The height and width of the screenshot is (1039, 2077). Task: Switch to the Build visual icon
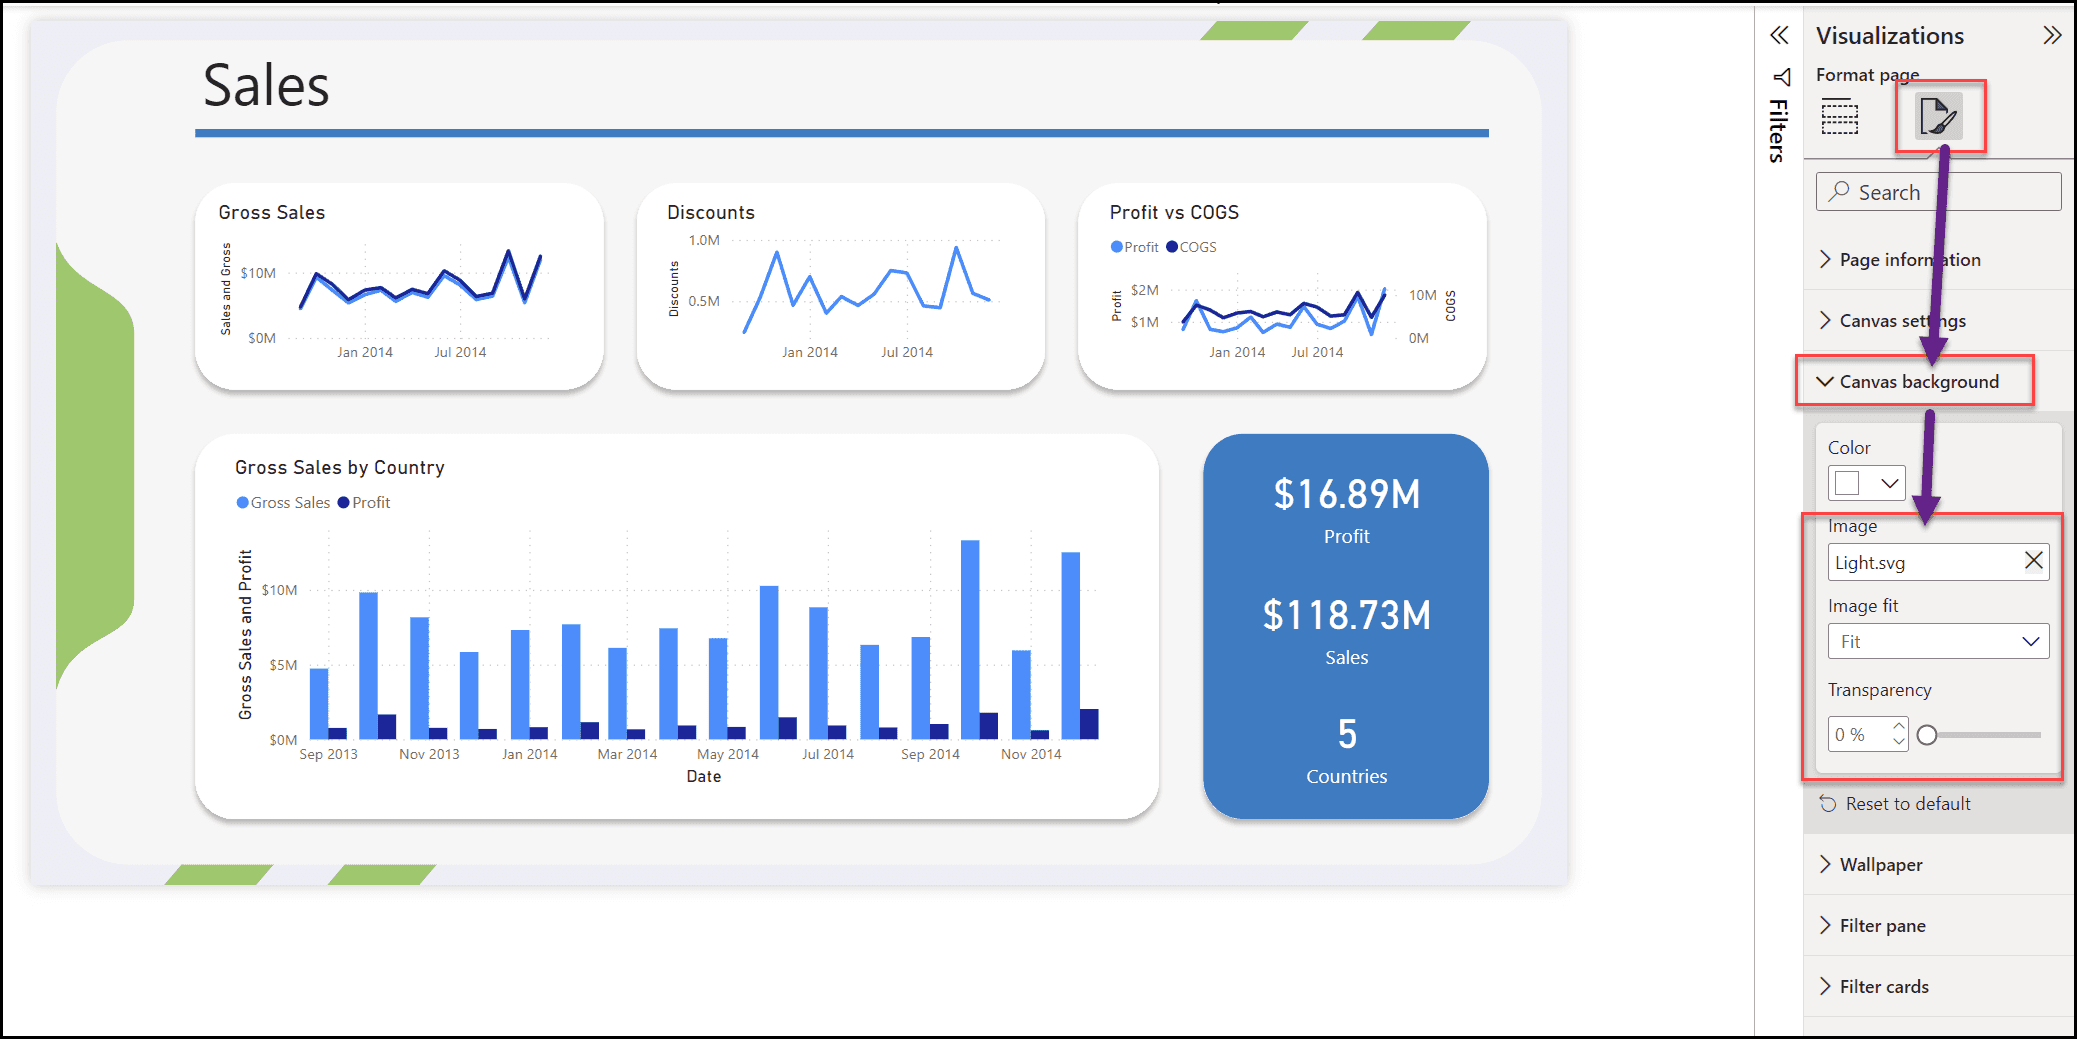[1840, 117]
